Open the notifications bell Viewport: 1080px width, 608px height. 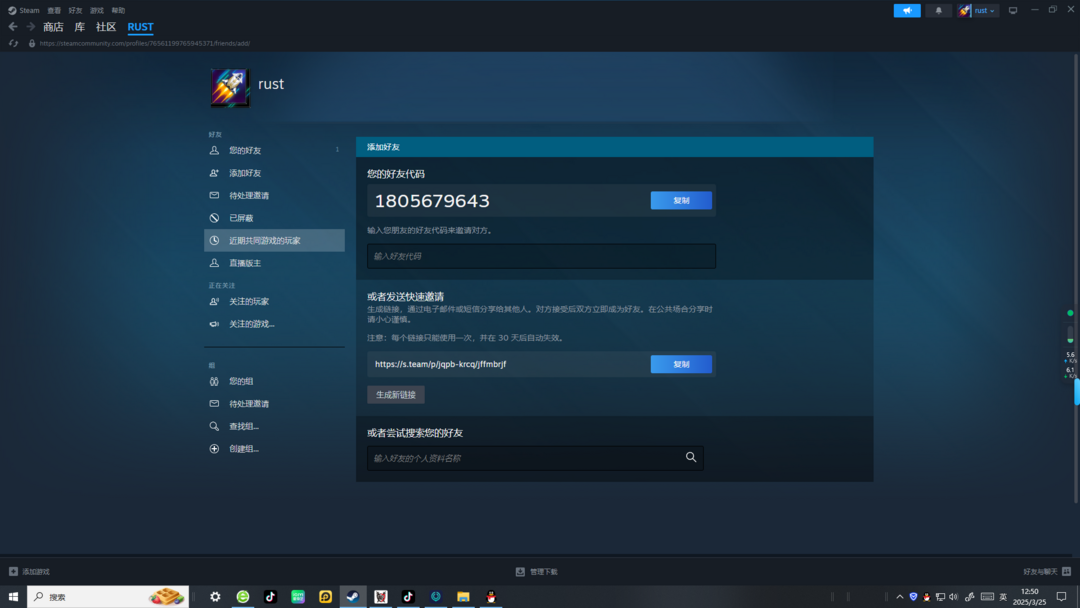[x=938, y=10]
